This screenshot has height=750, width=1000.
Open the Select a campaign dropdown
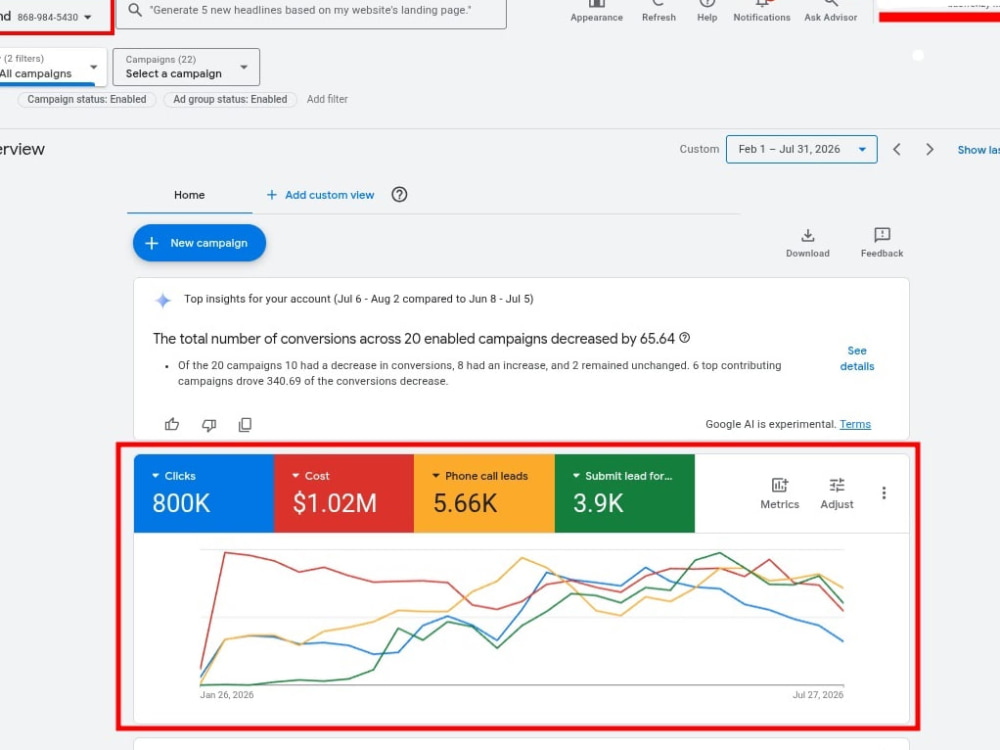coord(186,67)
